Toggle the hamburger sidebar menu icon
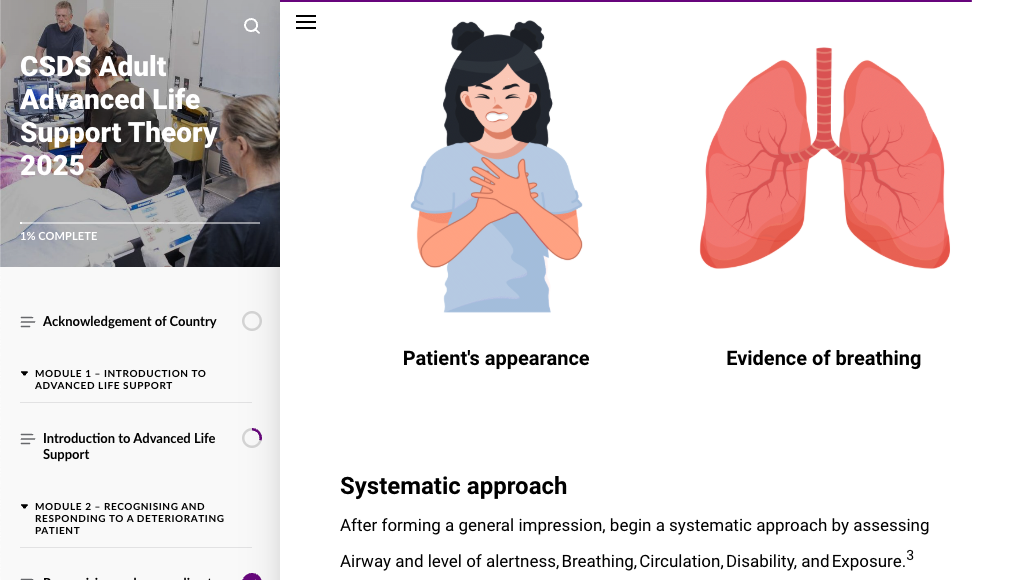1034x580 pixels. click(x=306, y=22)
